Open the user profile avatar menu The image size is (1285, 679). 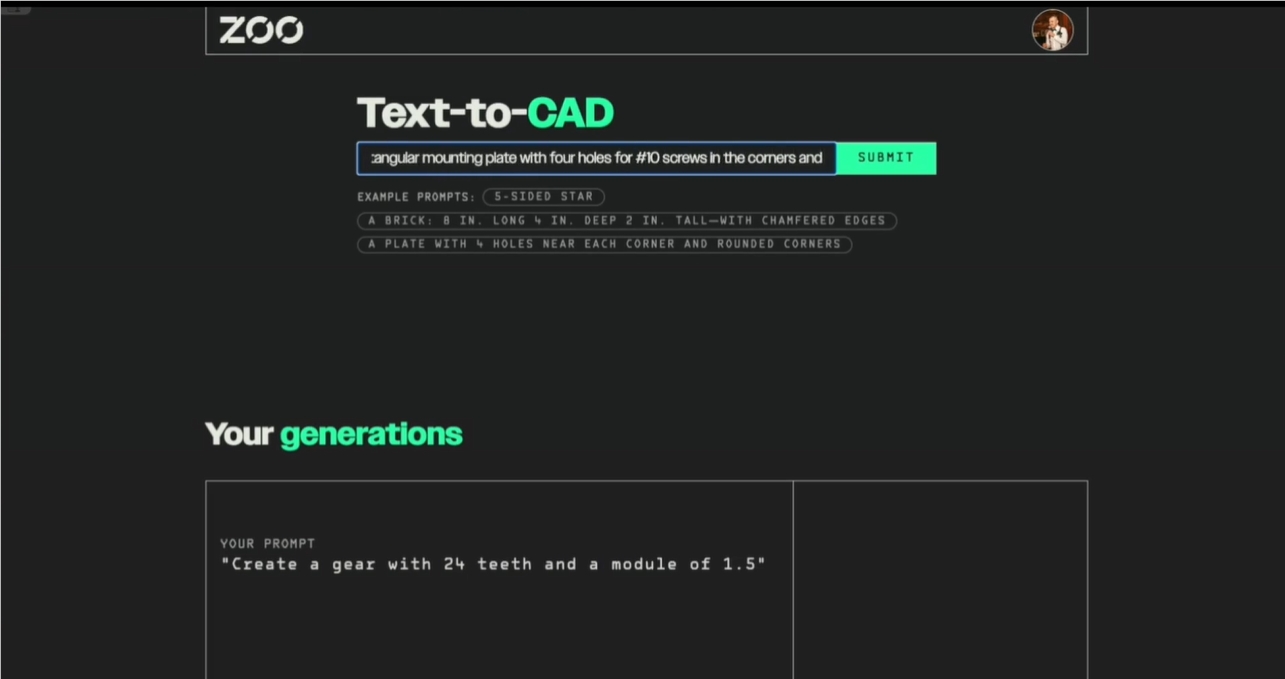click(x=1052, y=31)
